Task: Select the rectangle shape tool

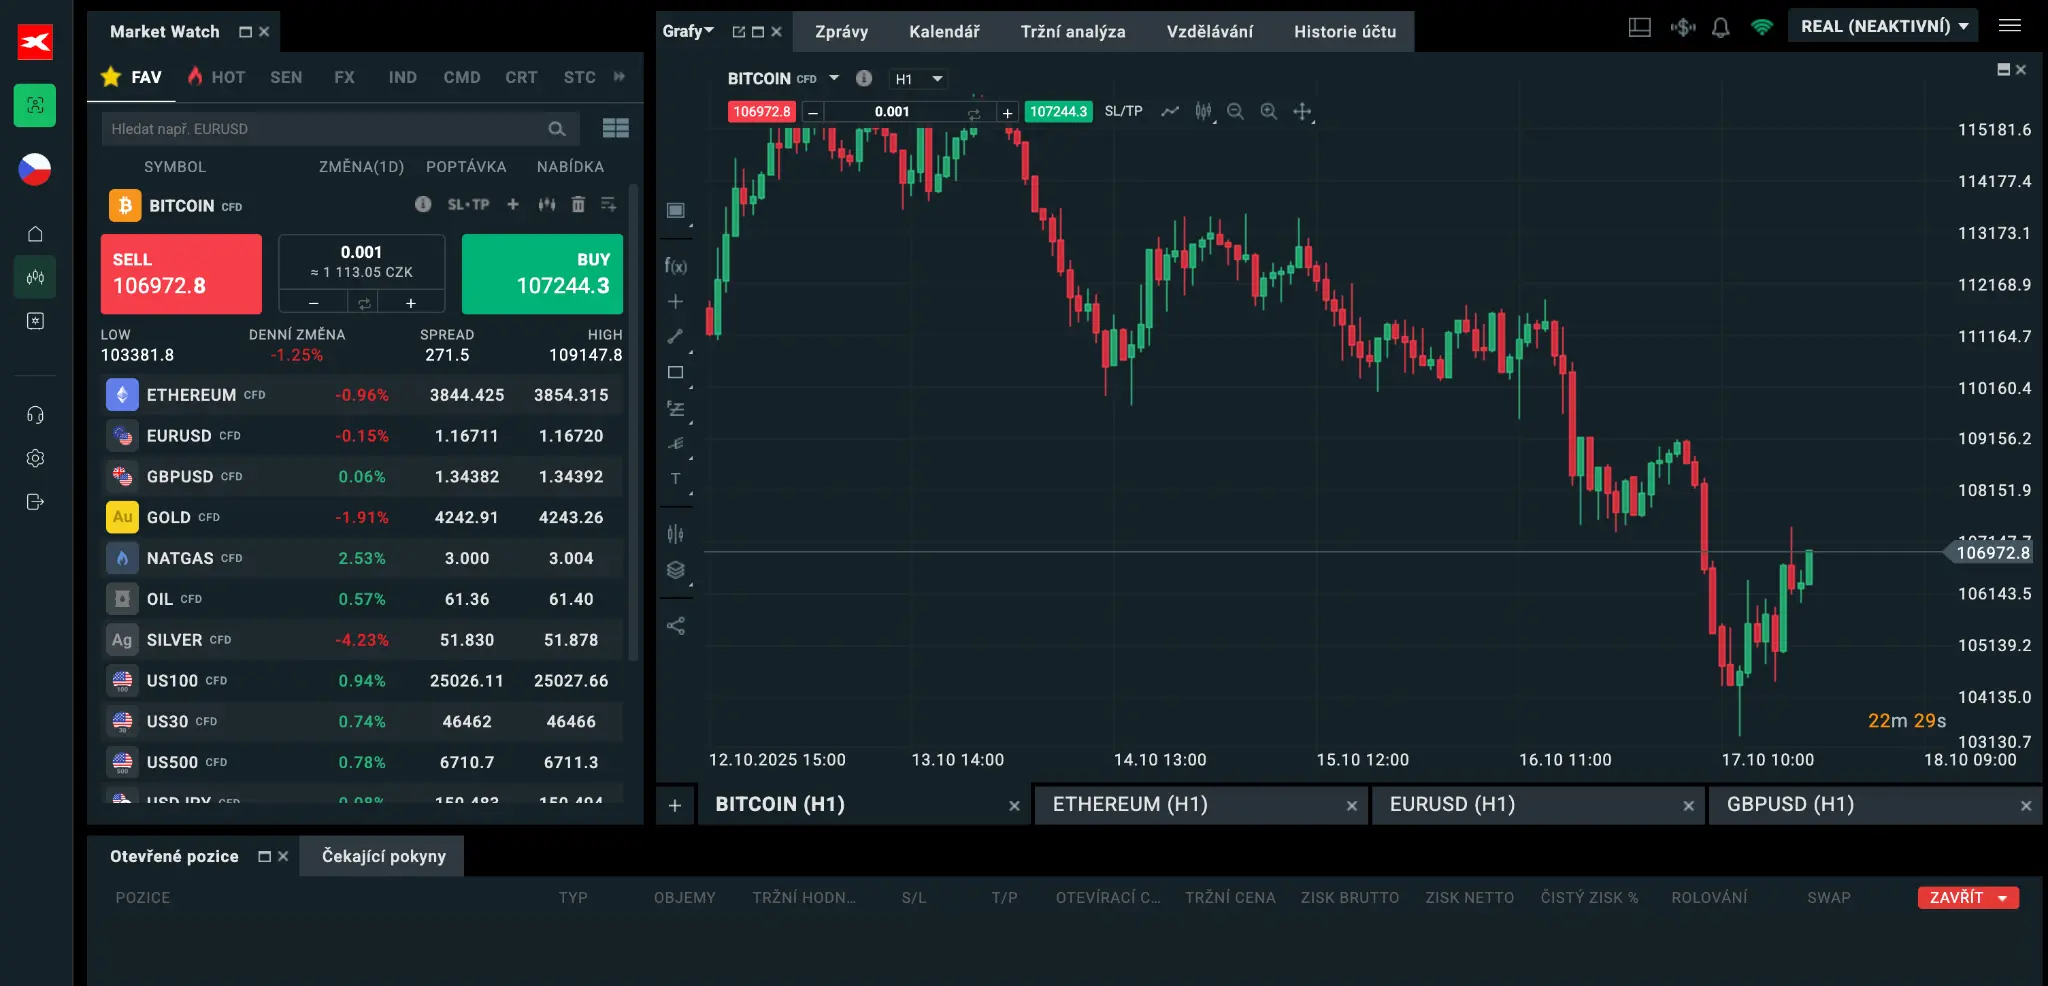Action: pyautogui.click(x=676, y=372)
